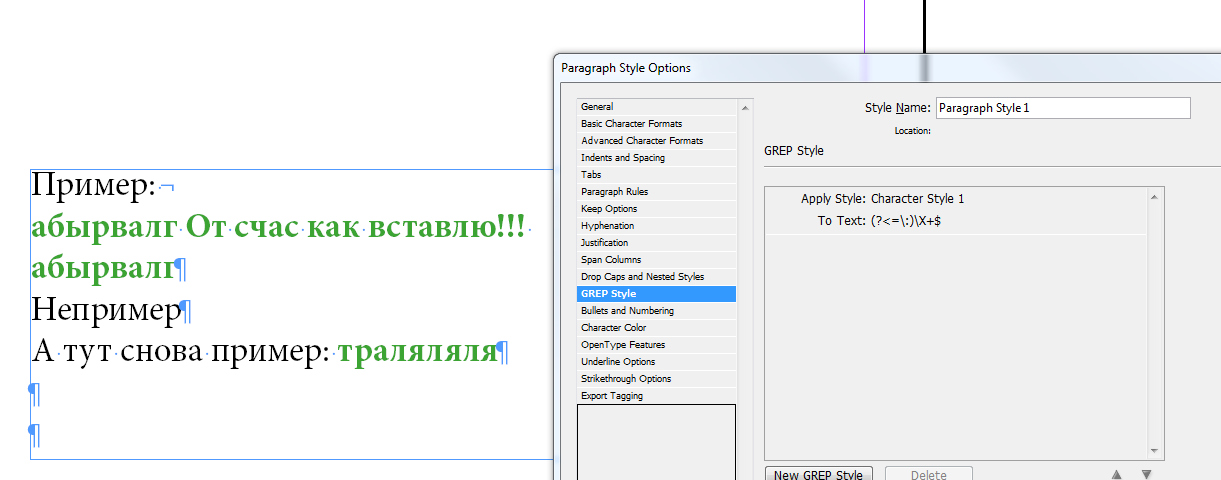This screenshot has height=480, width=1221.
Task: Select Advanced Character Formats category
Action: (657, 141)
